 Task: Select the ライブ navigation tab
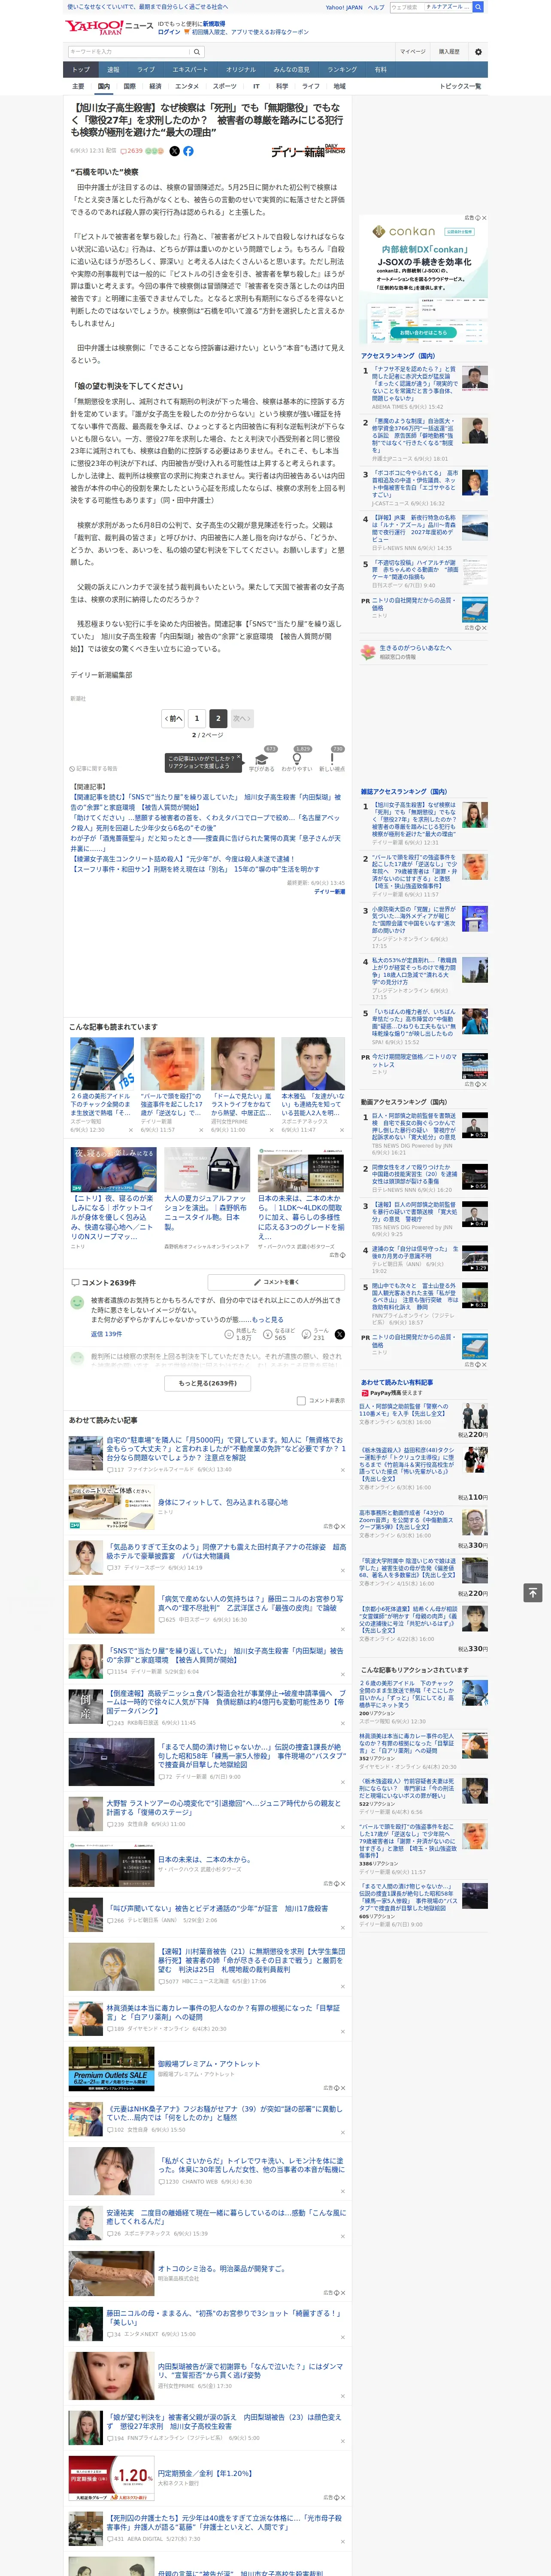146,70
